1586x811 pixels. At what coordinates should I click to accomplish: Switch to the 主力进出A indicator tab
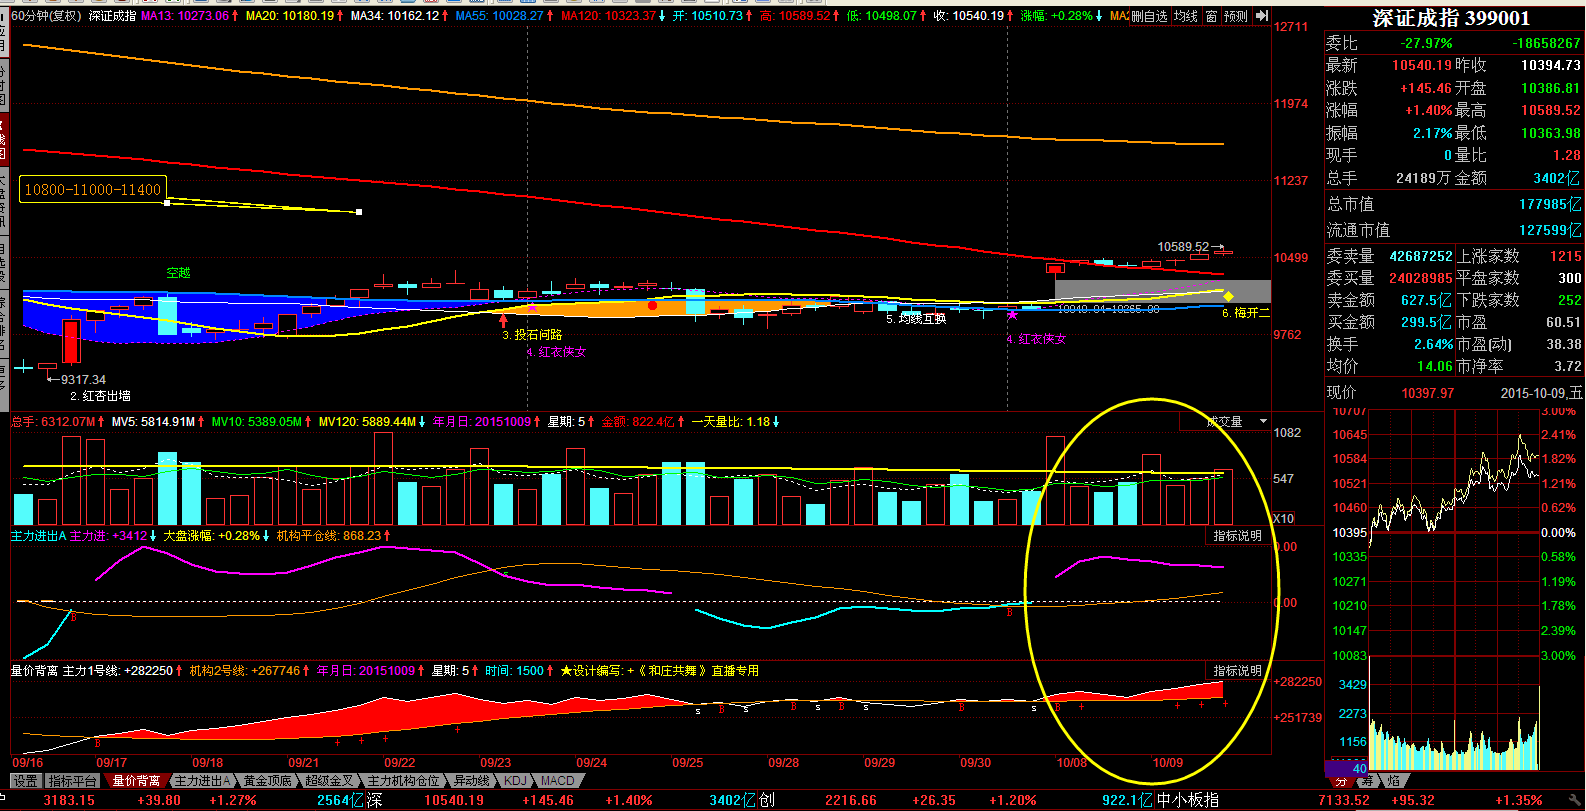coord(202,781)
